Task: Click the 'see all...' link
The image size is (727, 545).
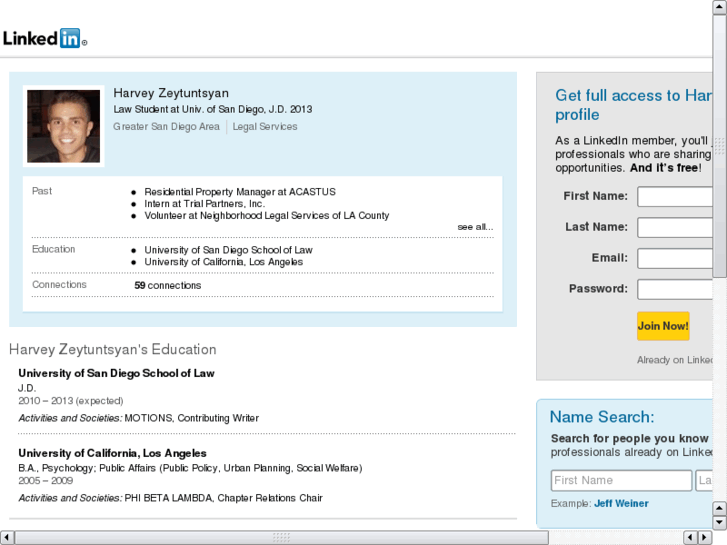Action: [x=475, y=227]
